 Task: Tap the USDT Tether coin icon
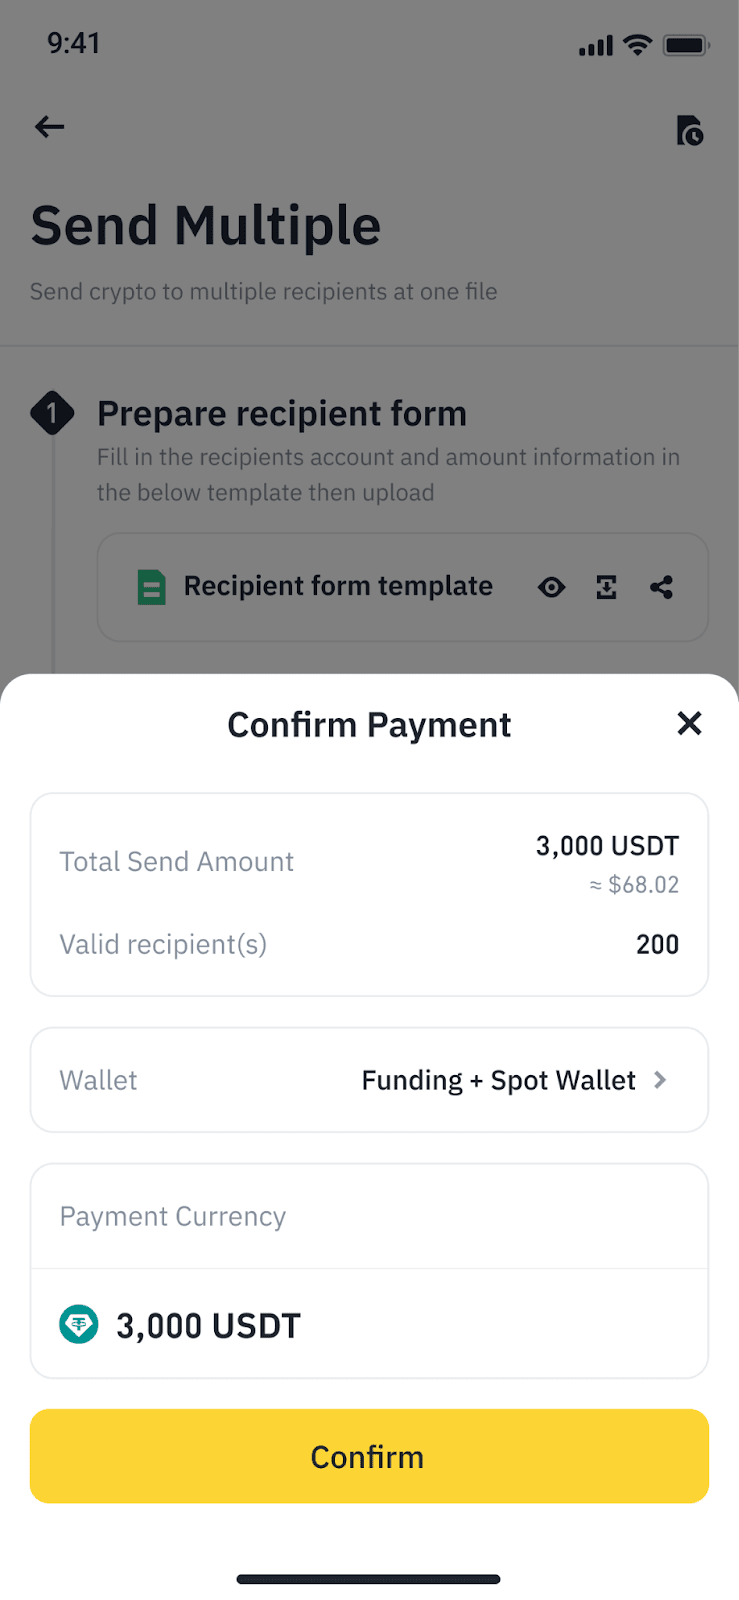tap(79, 1325)
